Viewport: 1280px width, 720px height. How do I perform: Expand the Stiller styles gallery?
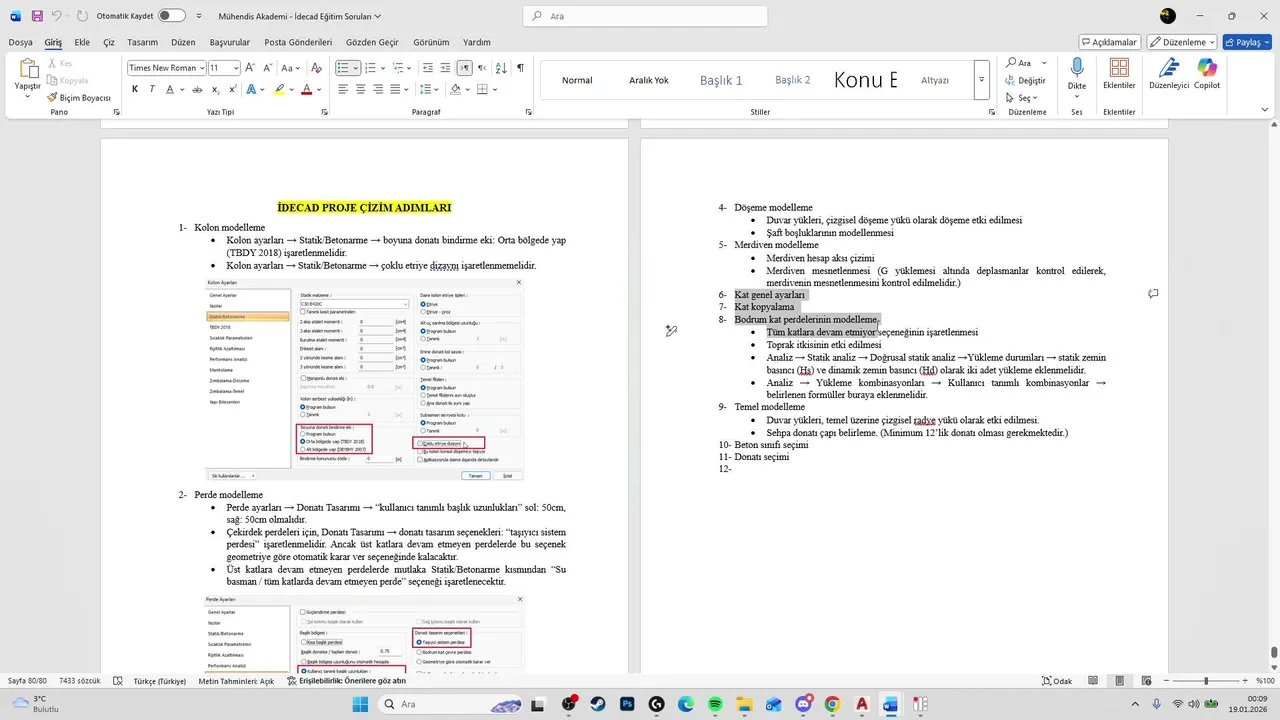click(x=982, y=80)
